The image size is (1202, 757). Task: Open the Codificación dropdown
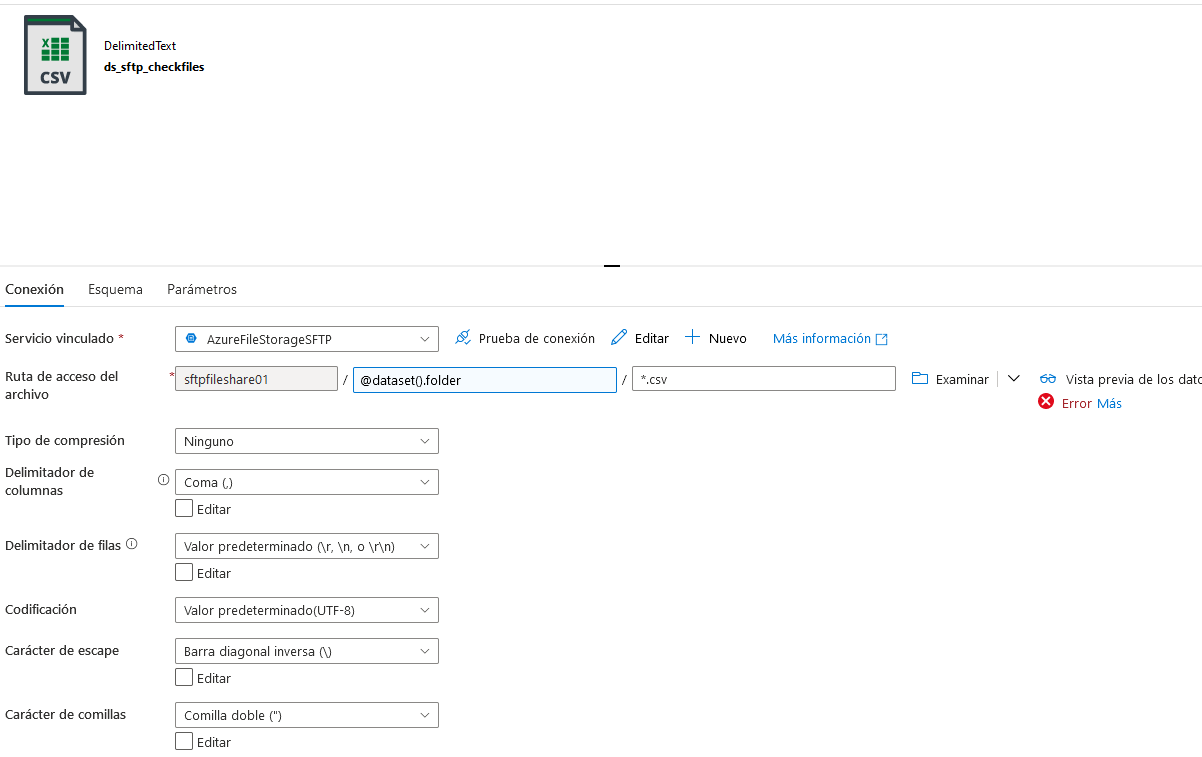point(307,610)
